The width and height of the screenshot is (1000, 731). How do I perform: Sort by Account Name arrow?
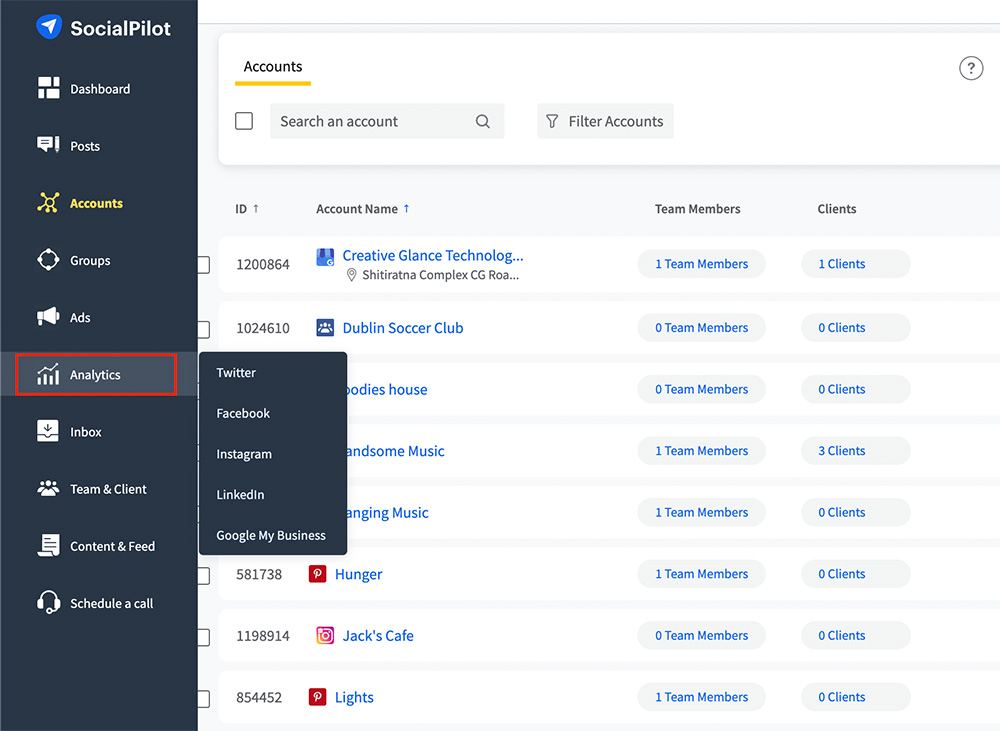406,209
